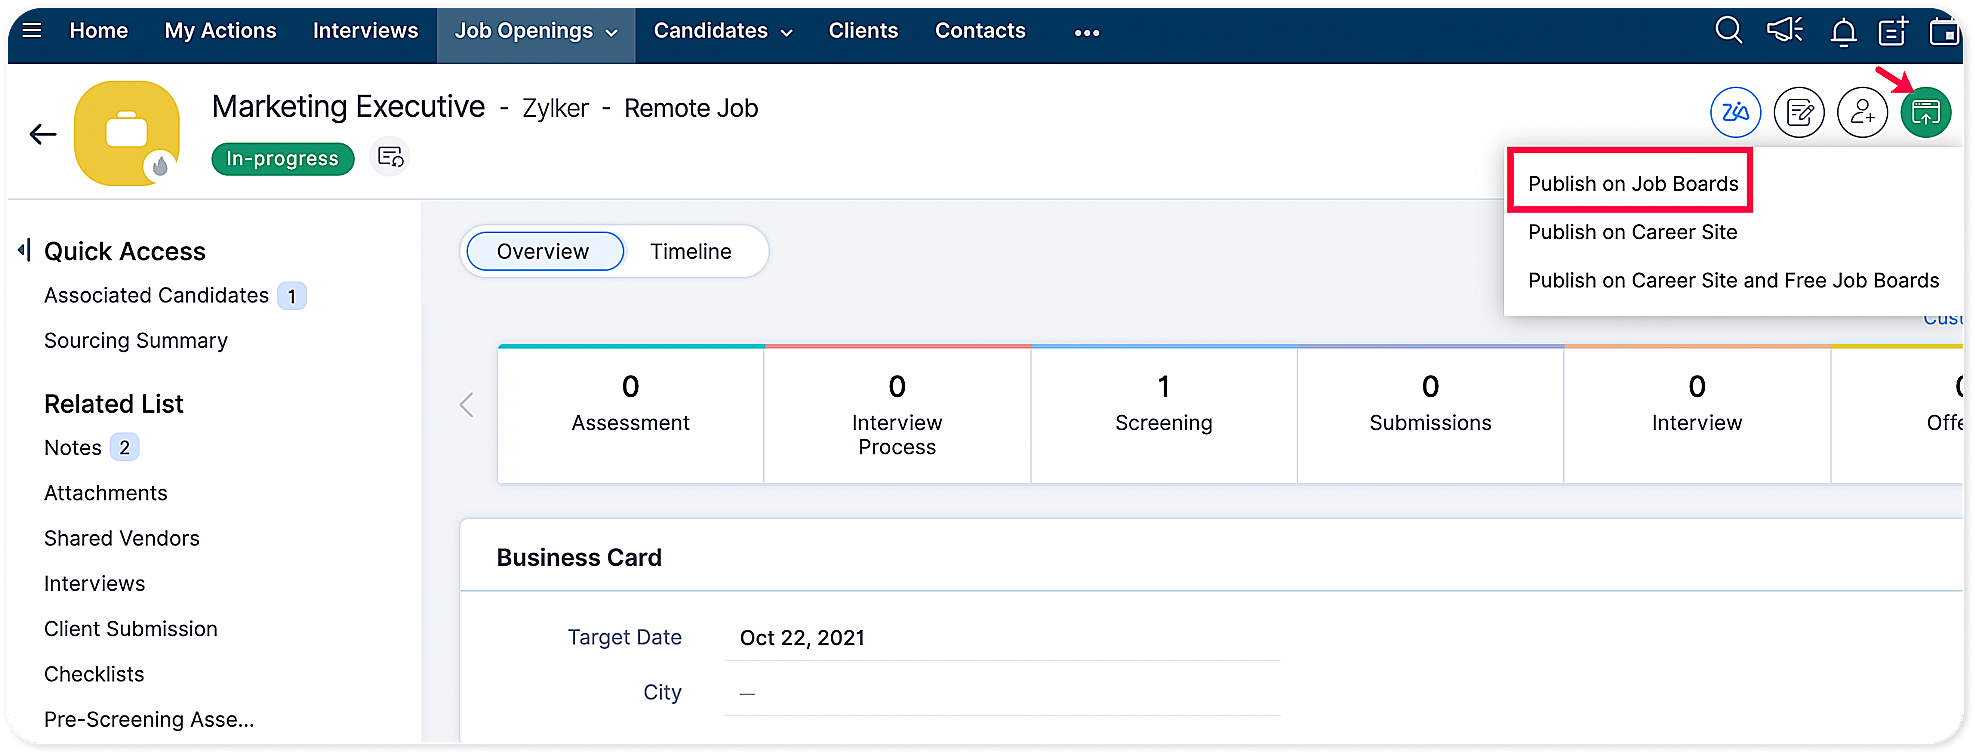Click the green publish job icon

pyautogui.click(x=1926, y=112)
